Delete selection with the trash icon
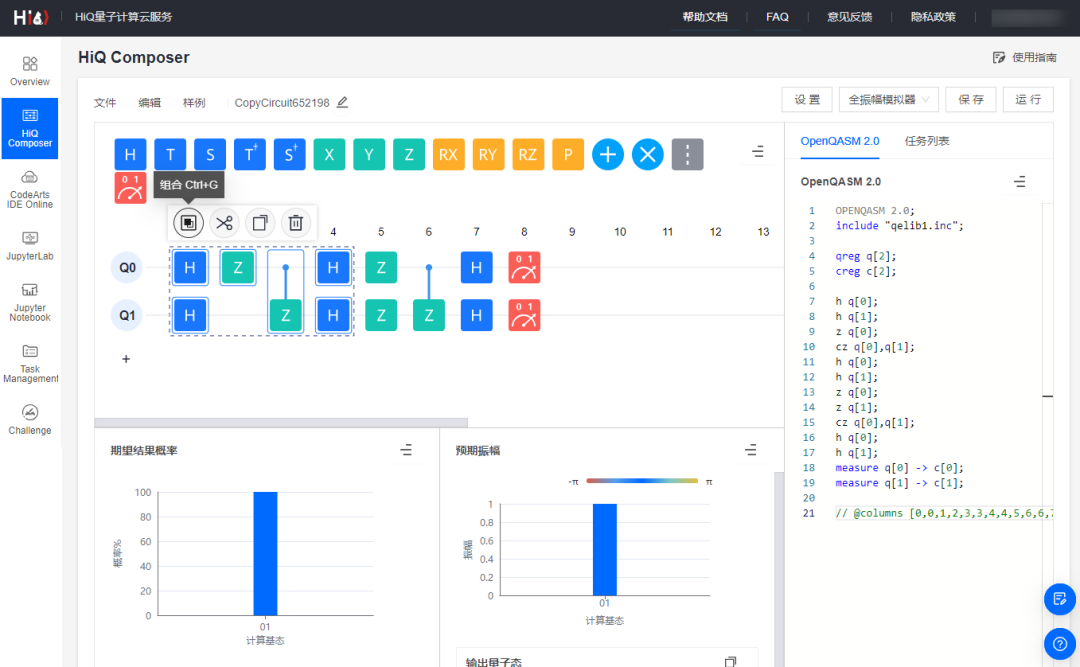Image resolution: width=1080 pixels, height=667 pixels. (x=296, y=223)
